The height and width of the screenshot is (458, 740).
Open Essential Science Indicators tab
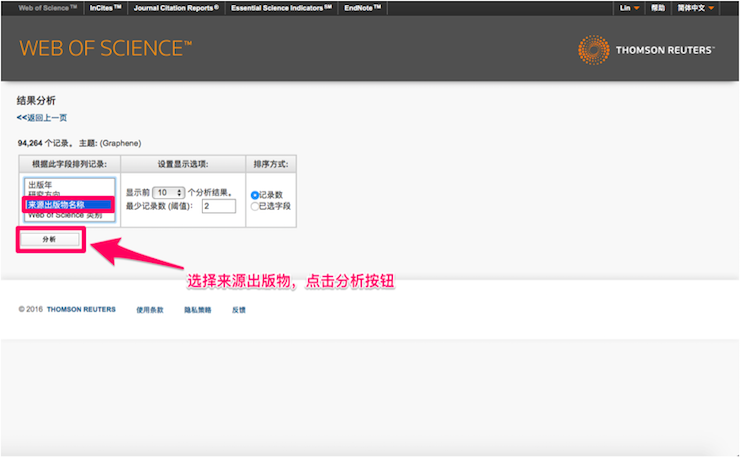pos(281,8)
